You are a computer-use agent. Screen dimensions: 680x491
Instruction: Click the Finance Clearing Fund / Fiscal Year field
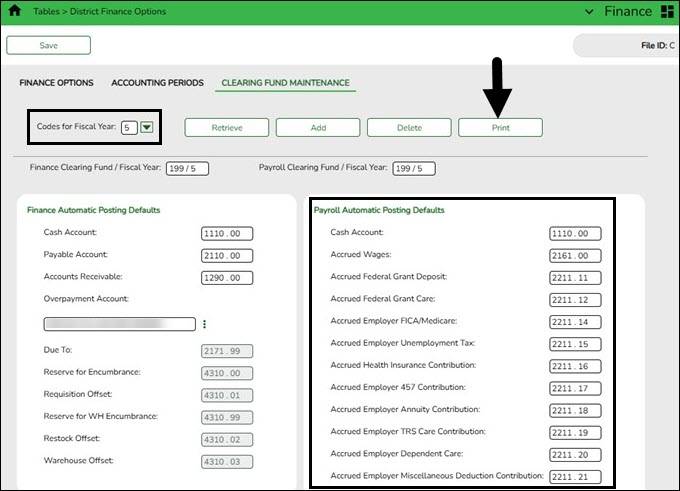click(x=187, y=169)
